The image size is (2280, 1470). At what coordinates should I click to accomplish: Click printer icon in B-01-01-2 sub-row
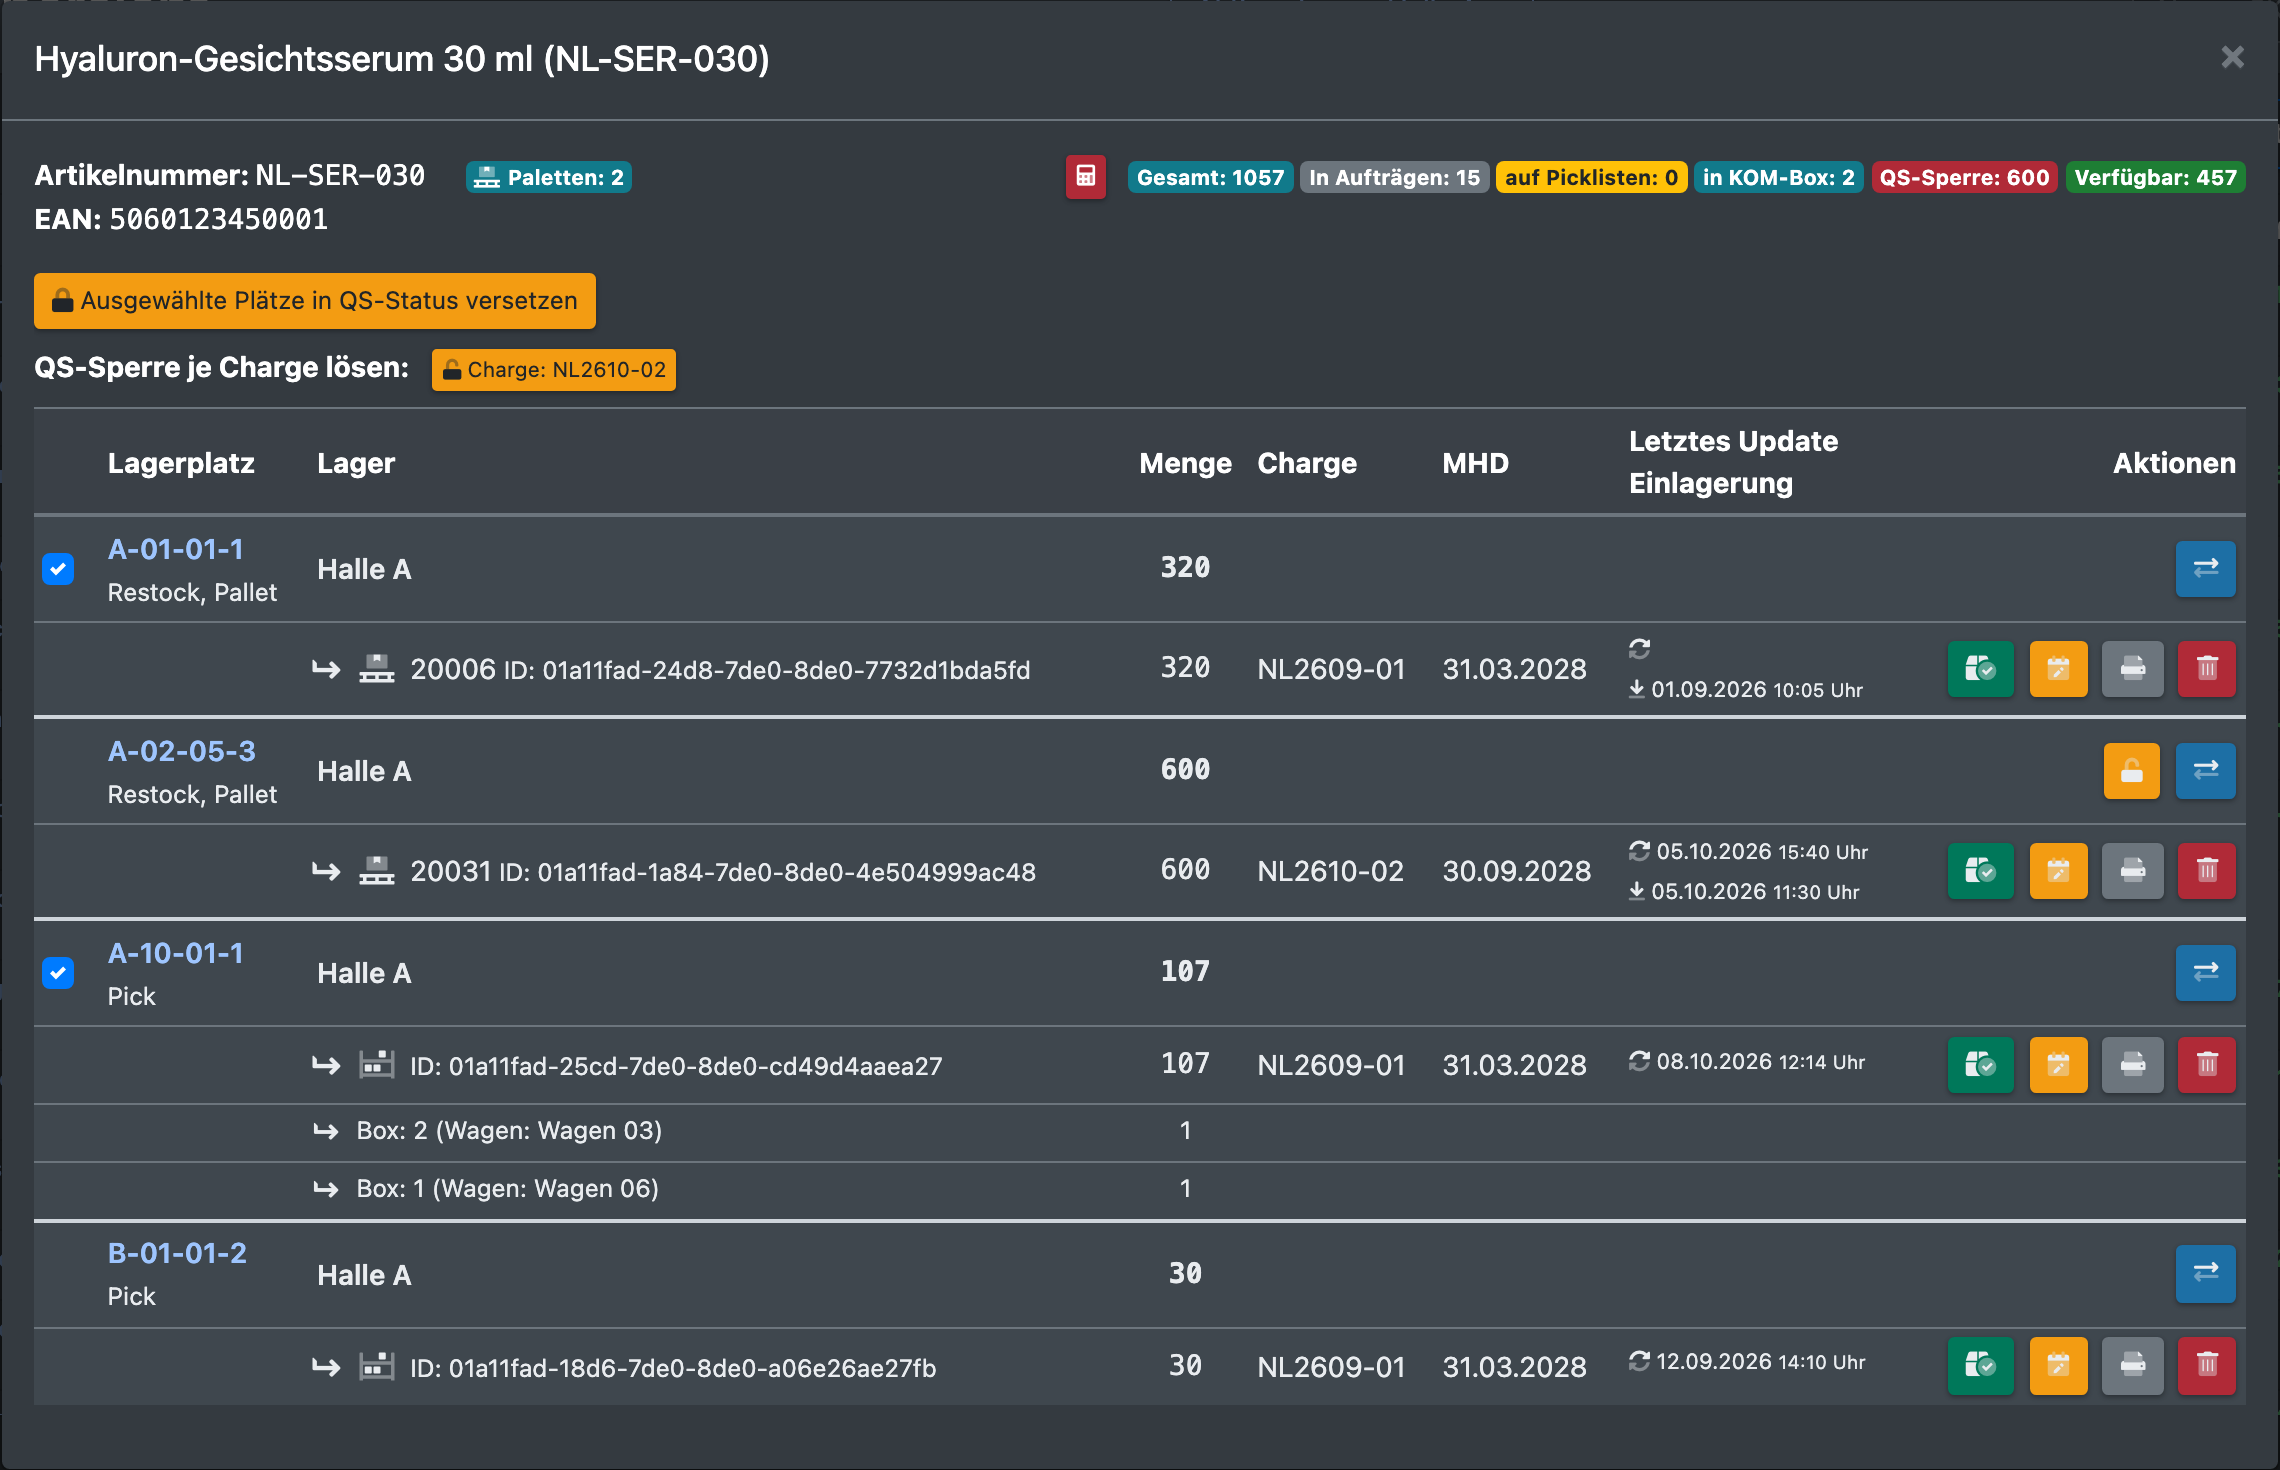[x=2132, y=1365]
